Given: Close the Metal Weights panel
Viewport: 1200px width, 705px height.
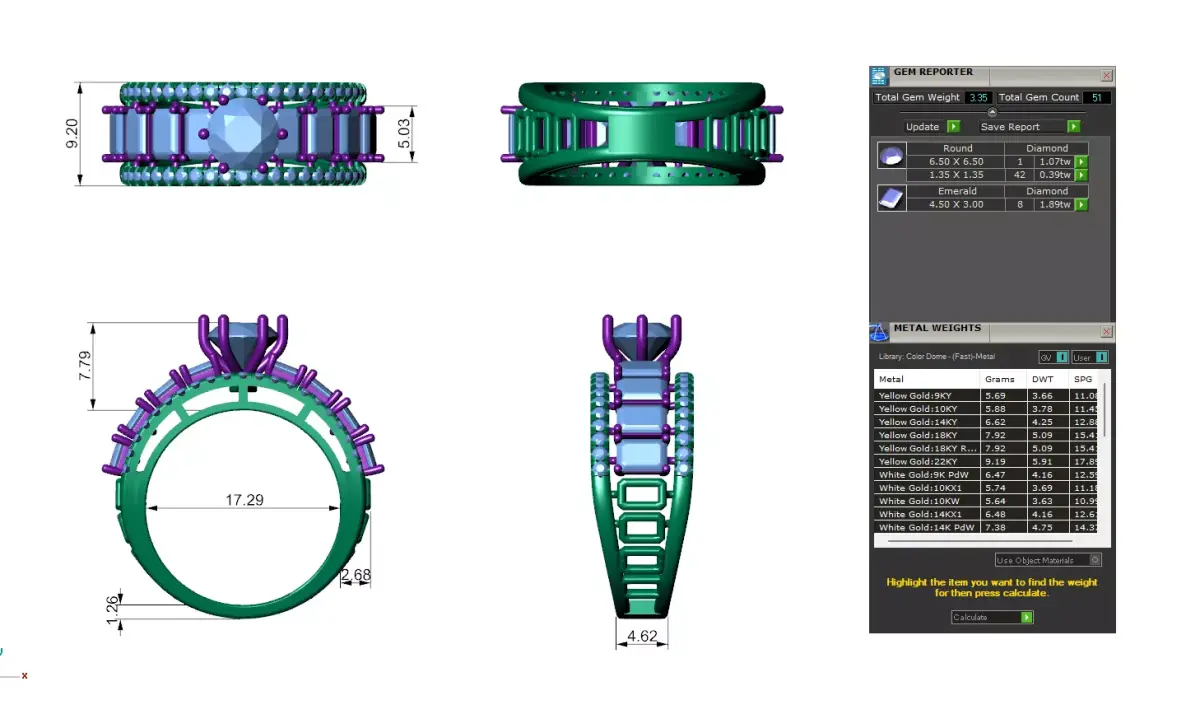Looking at the screenshot, I should point(1106,331).
